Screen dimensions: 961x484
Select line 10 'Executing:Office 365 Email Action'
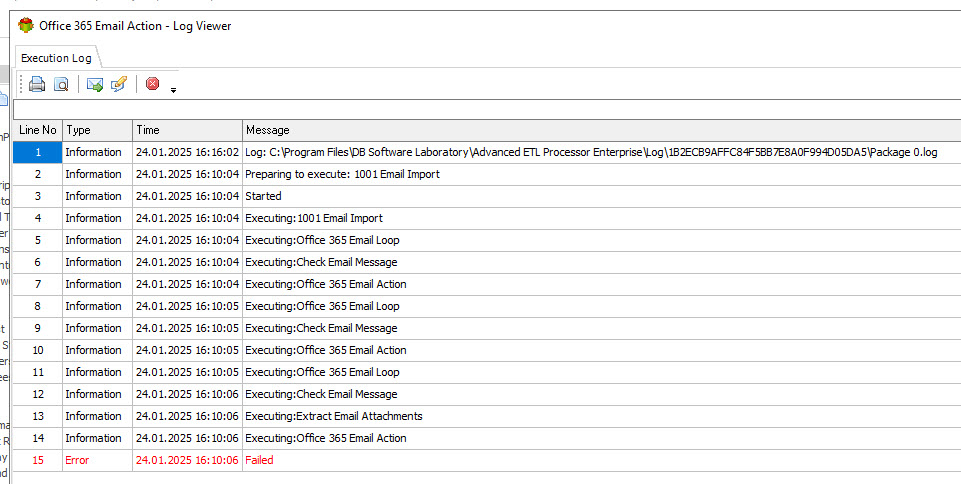click(x=325, y=350)
